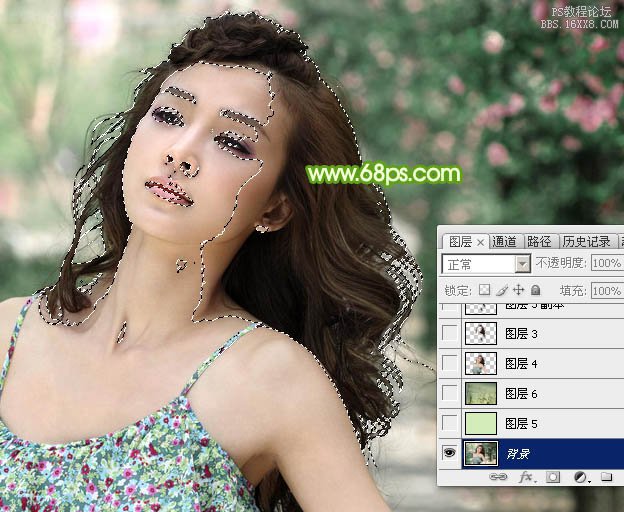Click the 不透明度 label
The image size is (624, 512).
click(x=561, y=263)
